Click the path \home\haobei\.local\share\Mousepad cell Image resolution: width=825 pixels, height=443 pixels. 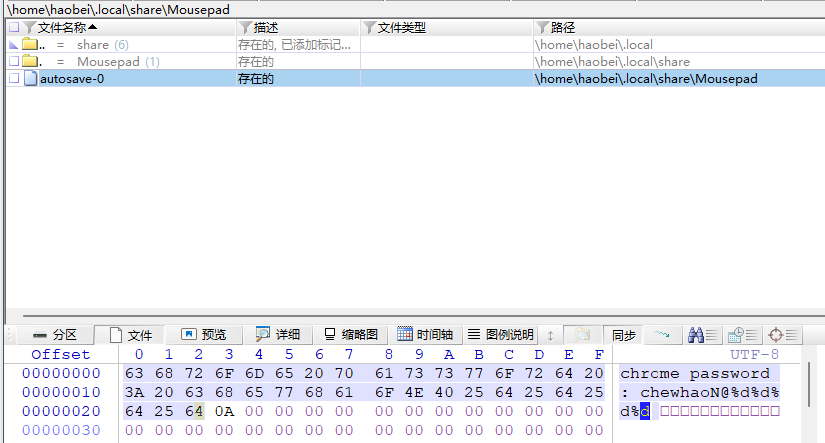tap(646, 78)
